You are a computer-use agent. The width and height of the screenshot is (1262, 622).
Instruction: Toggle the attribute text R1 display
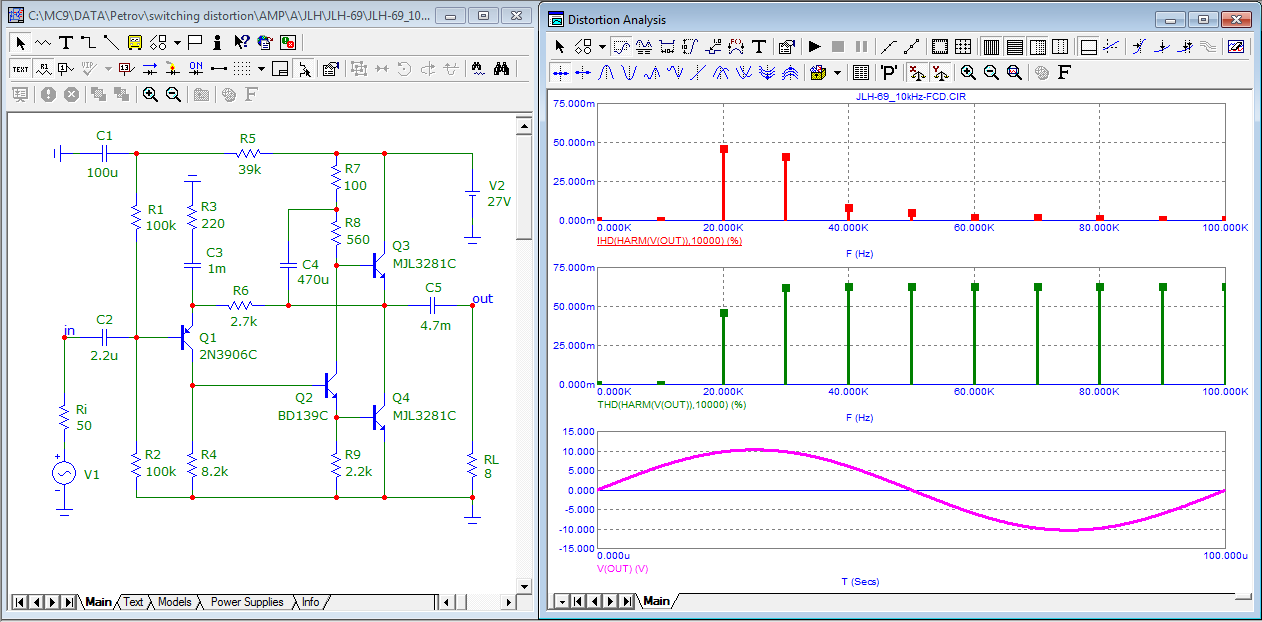point(43,69)
